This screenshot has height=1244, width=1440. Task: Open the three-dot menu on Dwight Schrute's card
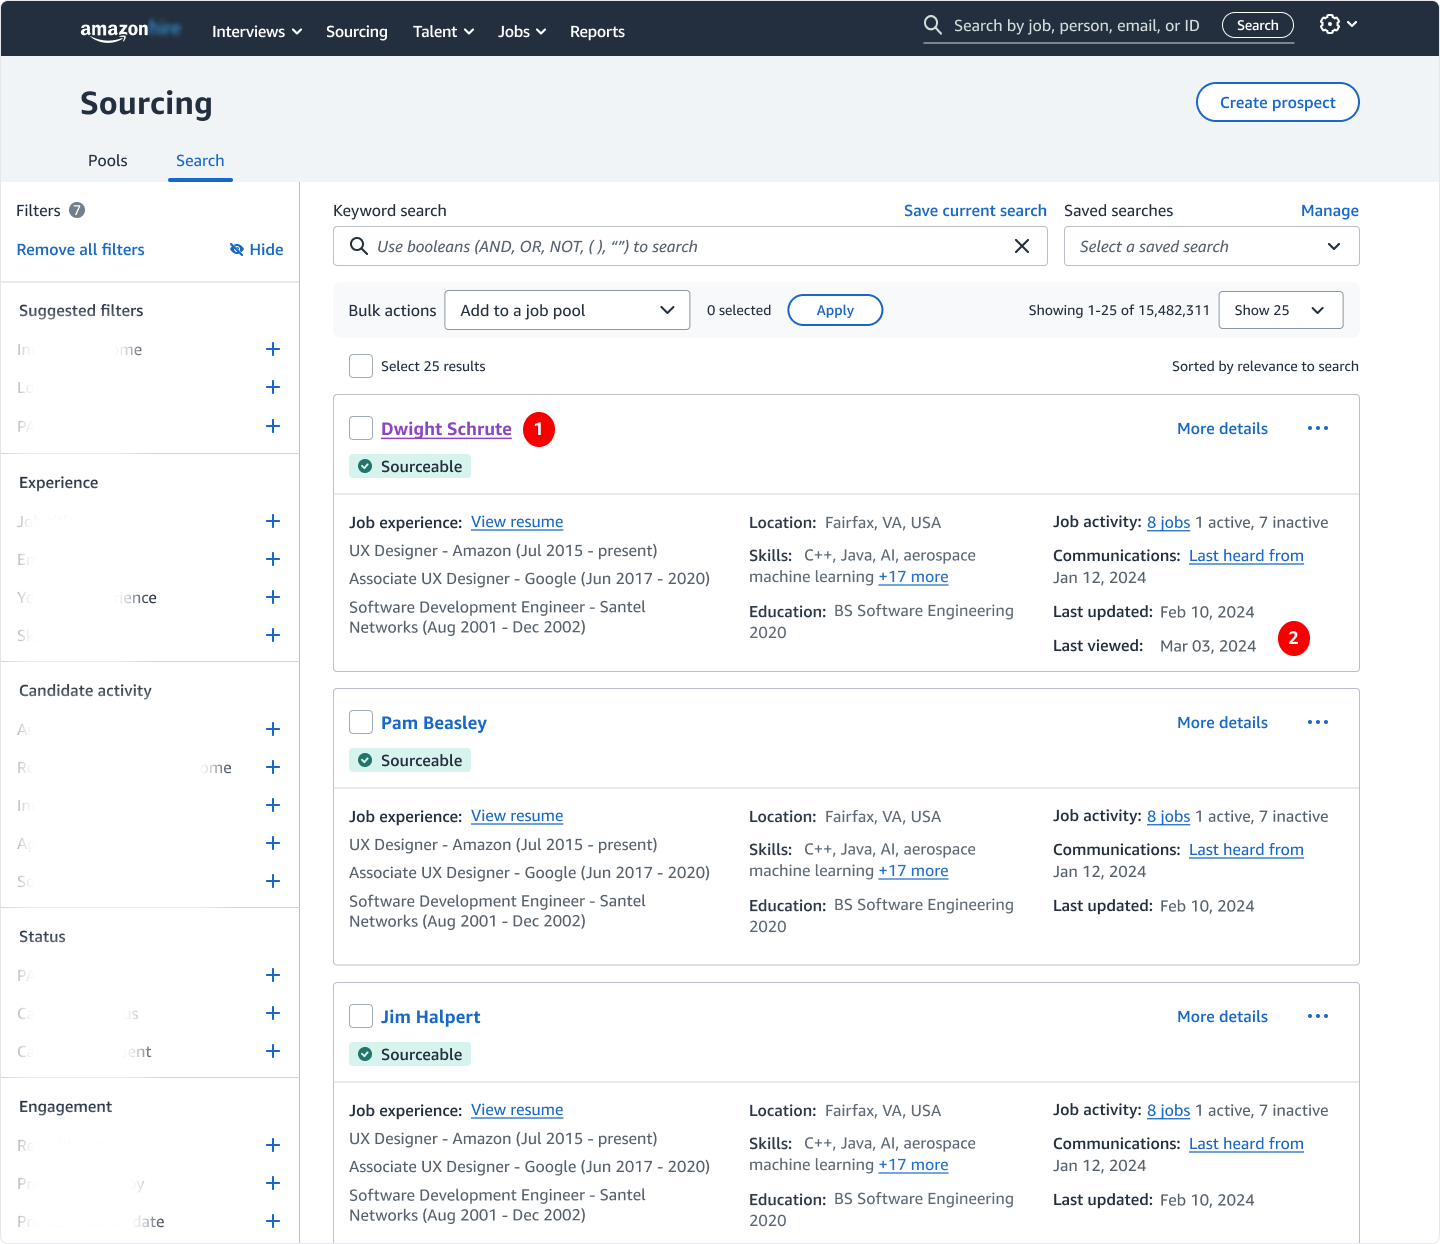click(1318, 428)
